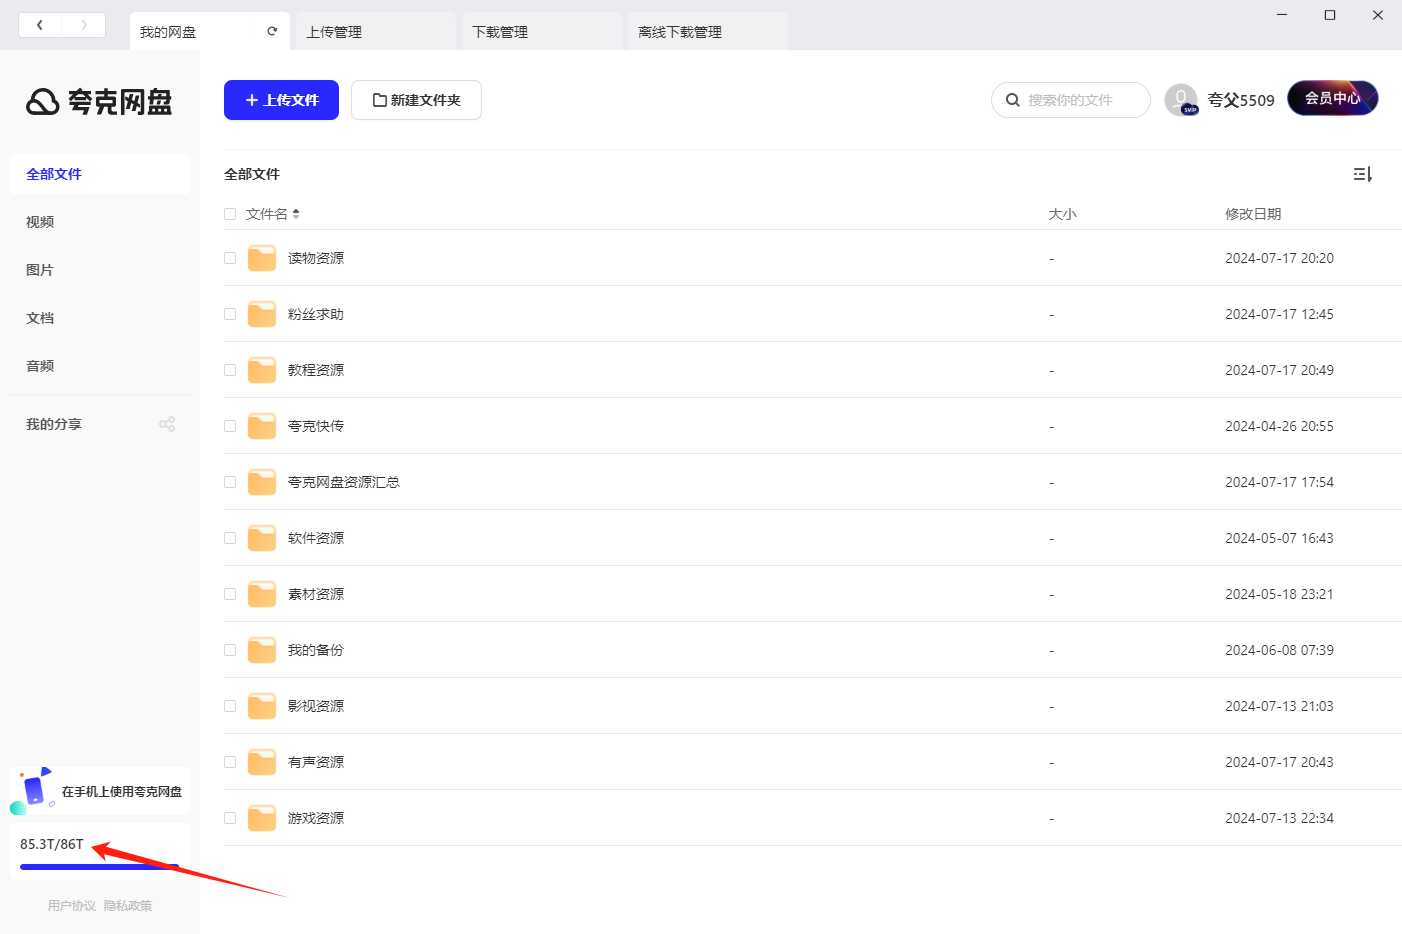Check the box for 夸克网盘资源汇总
Screen dimensions: 1402x934
click(x=230, y=482)
